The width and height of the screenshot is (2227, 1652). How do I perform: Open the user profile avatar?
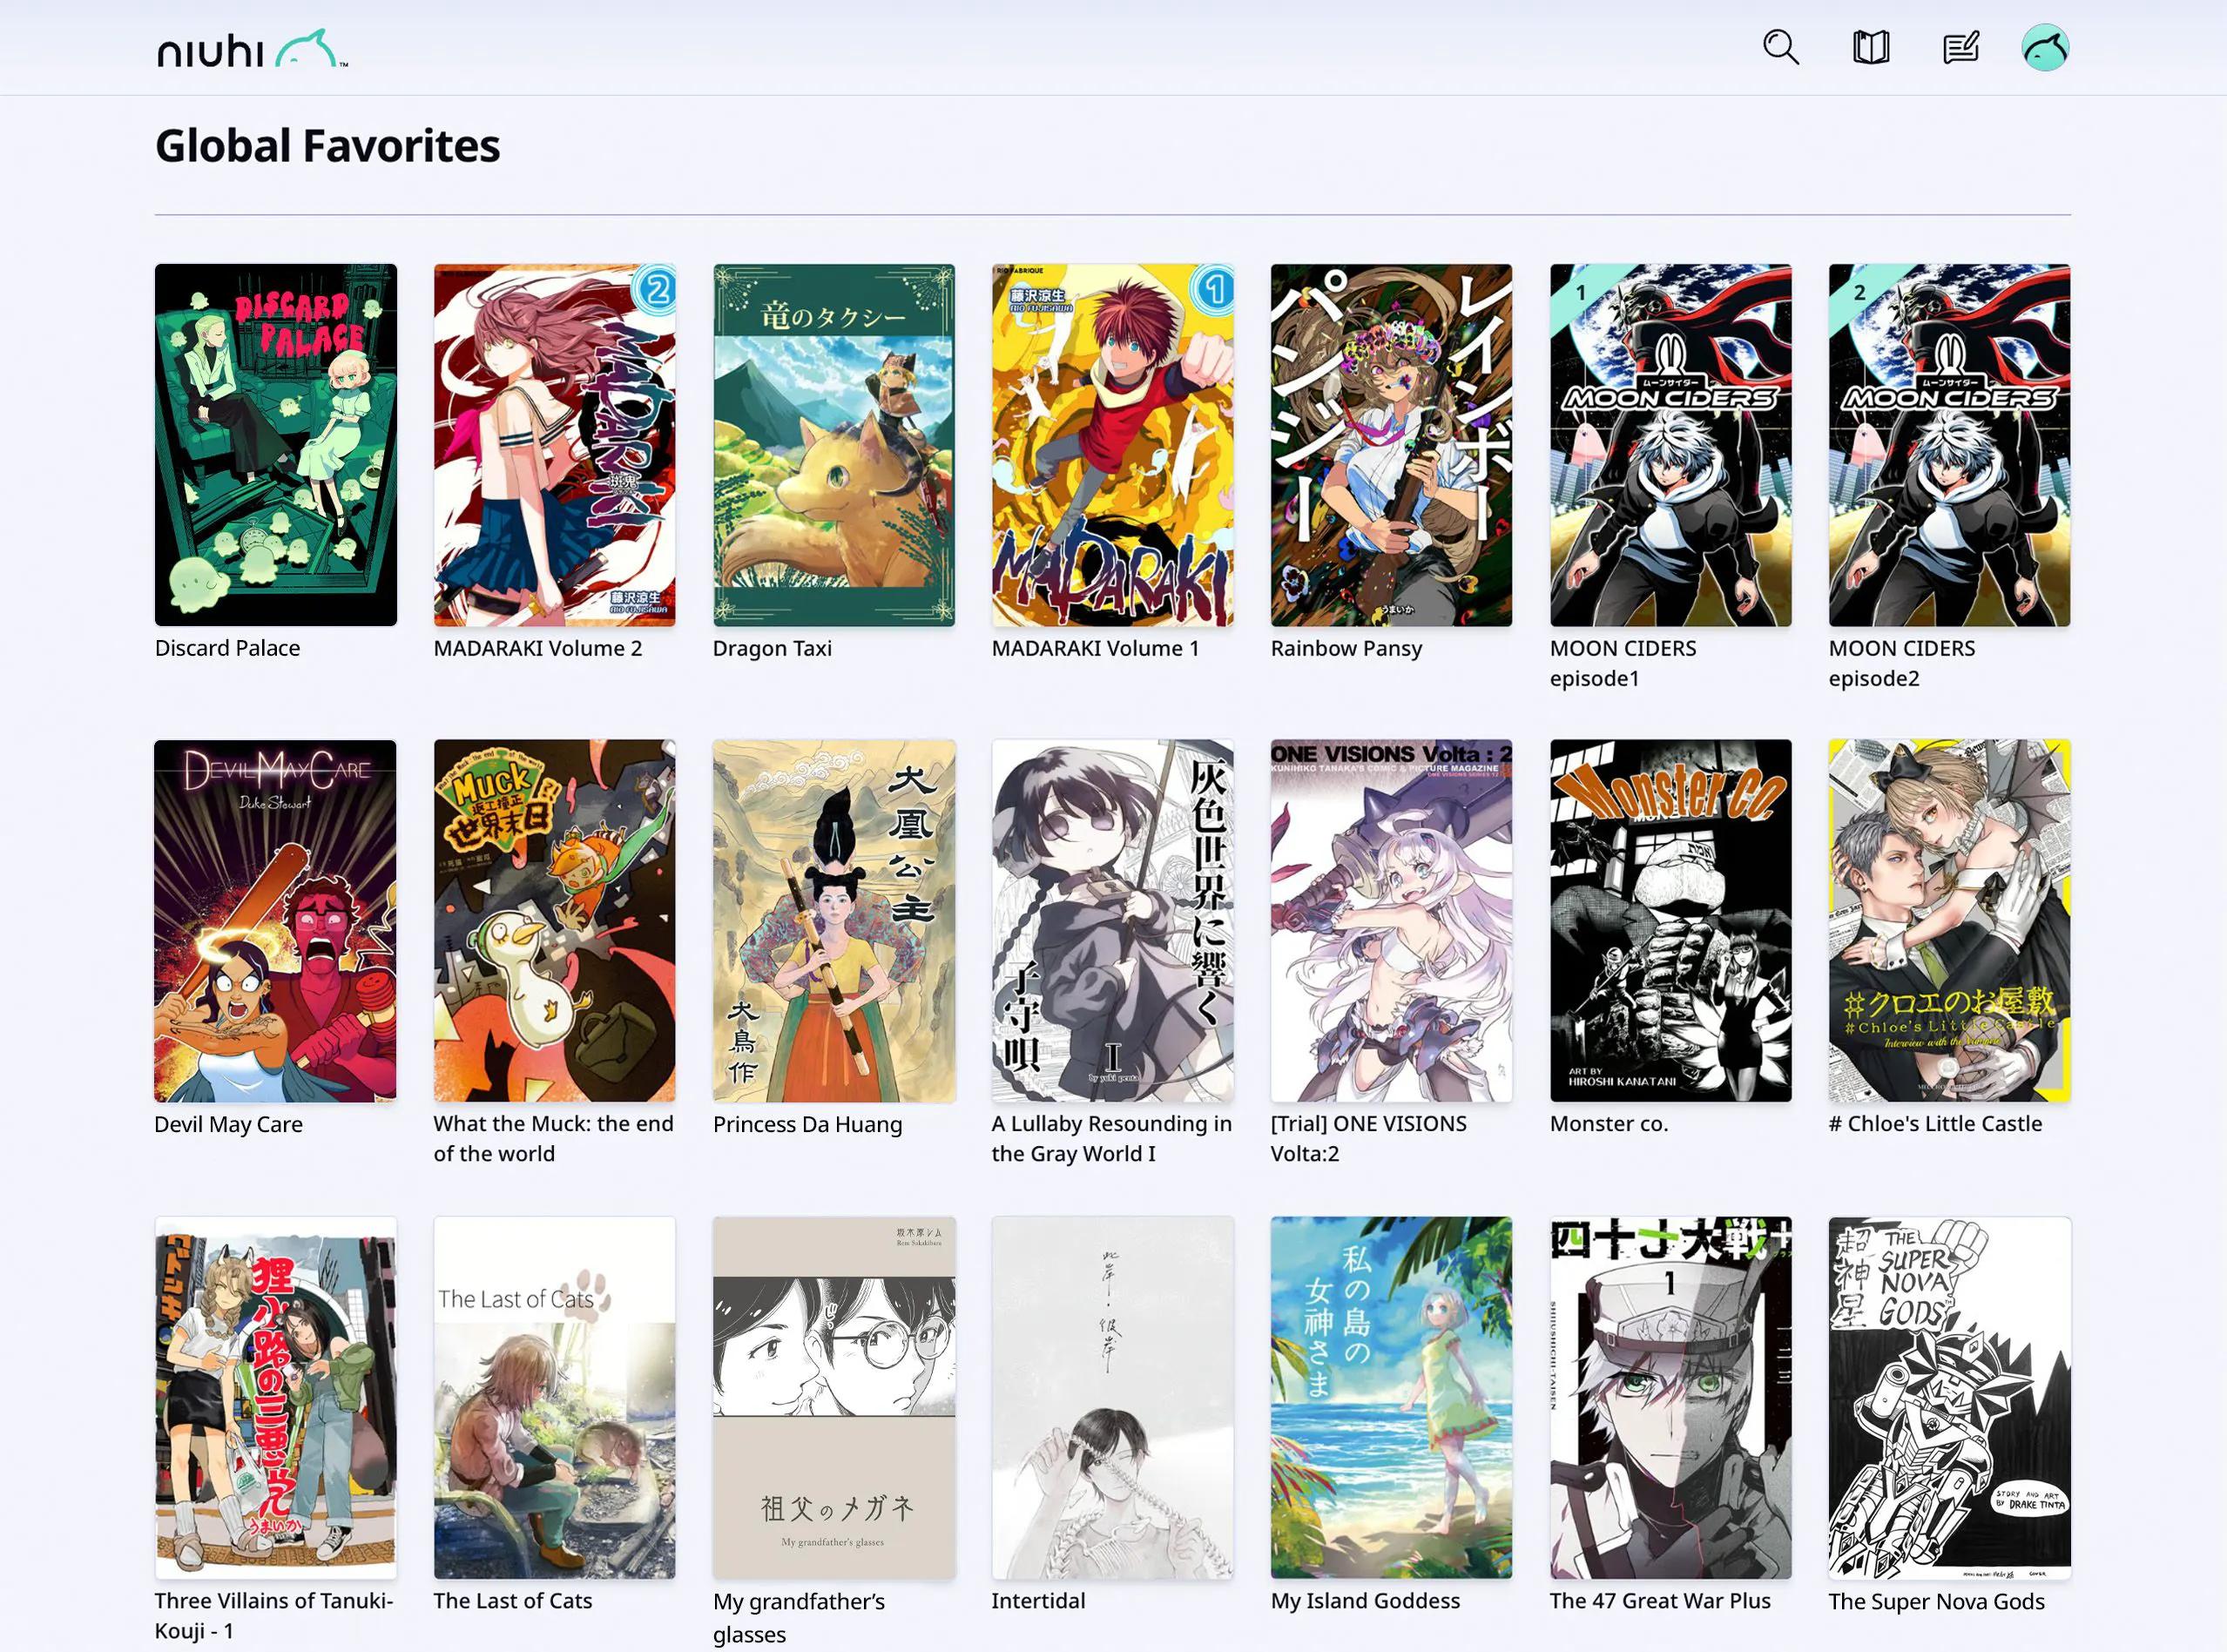click(2045, 47)
